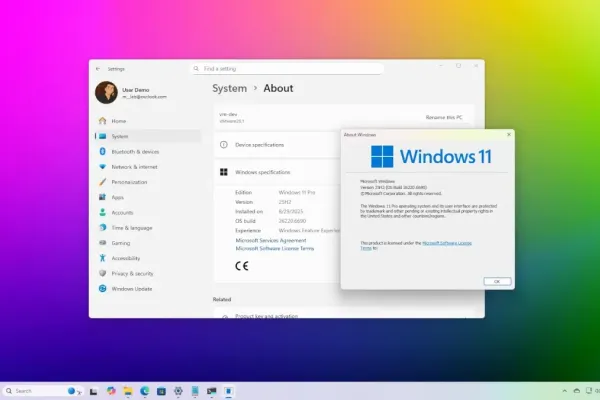
Task: Click the OneDrive cloud tray icon
Action: tap(577, 391)
